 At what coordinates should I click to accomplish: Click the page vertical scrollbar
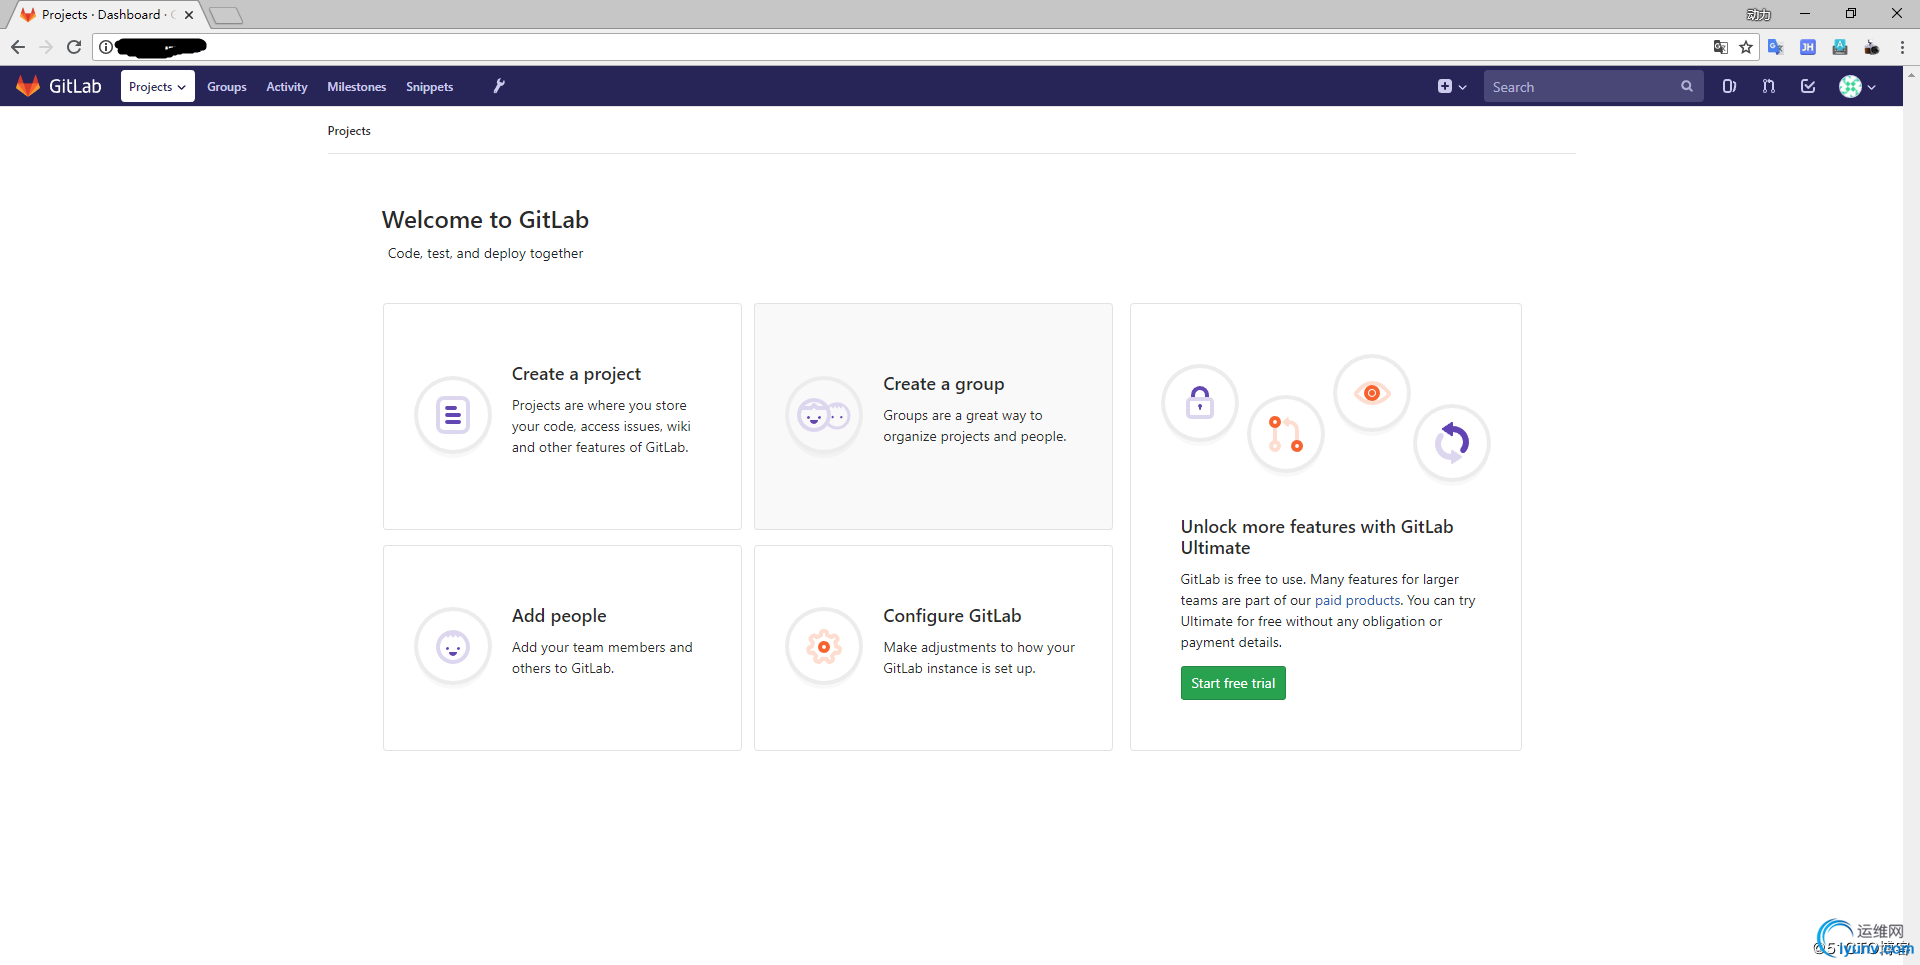click(x=1911, y=515)
